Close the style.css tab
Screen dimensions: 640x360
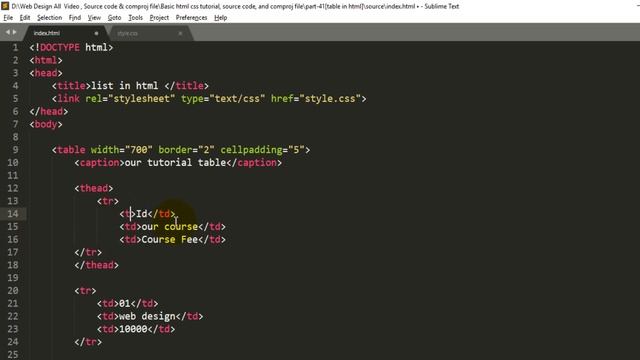180,33
